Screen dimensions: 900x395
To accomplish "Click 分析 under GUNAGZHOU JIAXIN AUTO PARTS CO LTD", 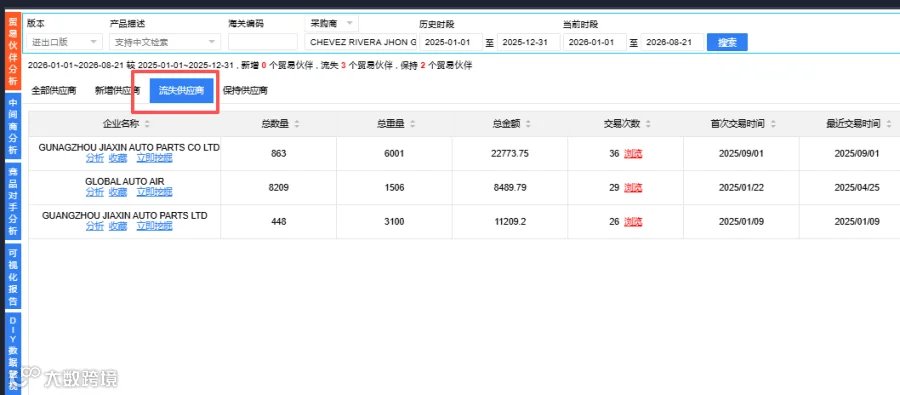I will point(95,158).
